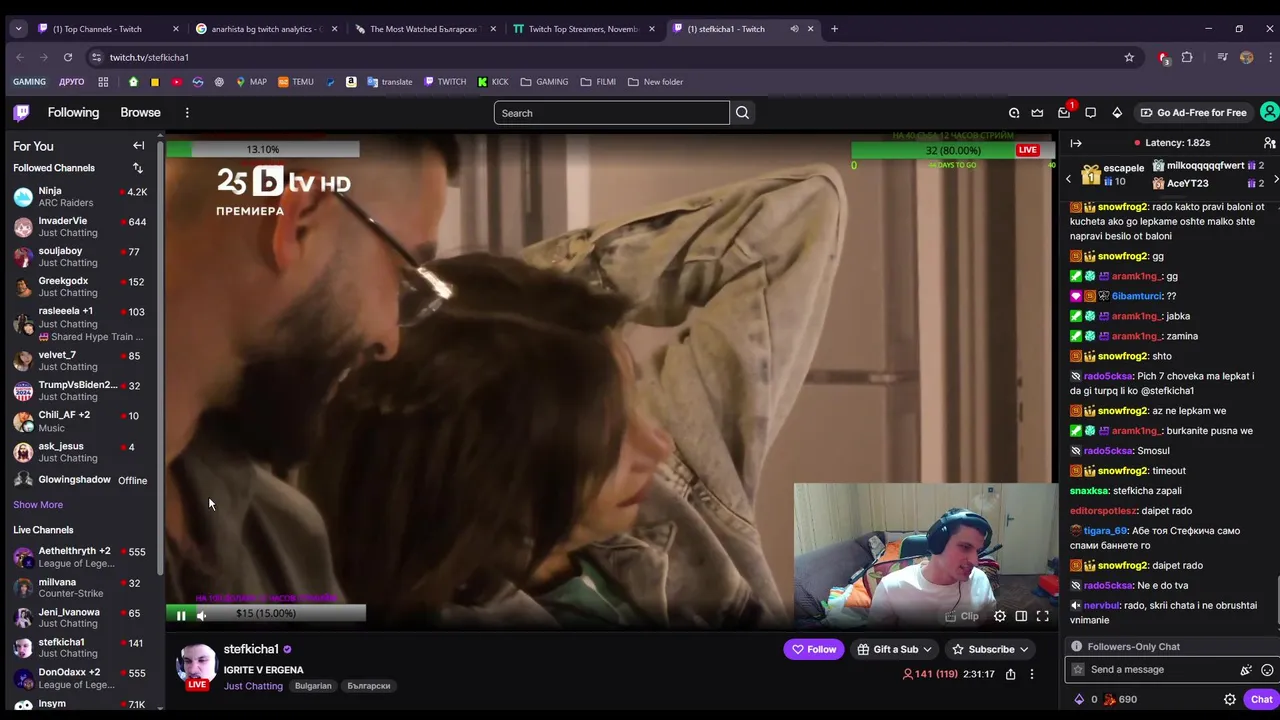Sort followed channels with arrows icon
The height and width of the screenshot is (720, 1280).
pyautogui.click(x=138, y=168)
